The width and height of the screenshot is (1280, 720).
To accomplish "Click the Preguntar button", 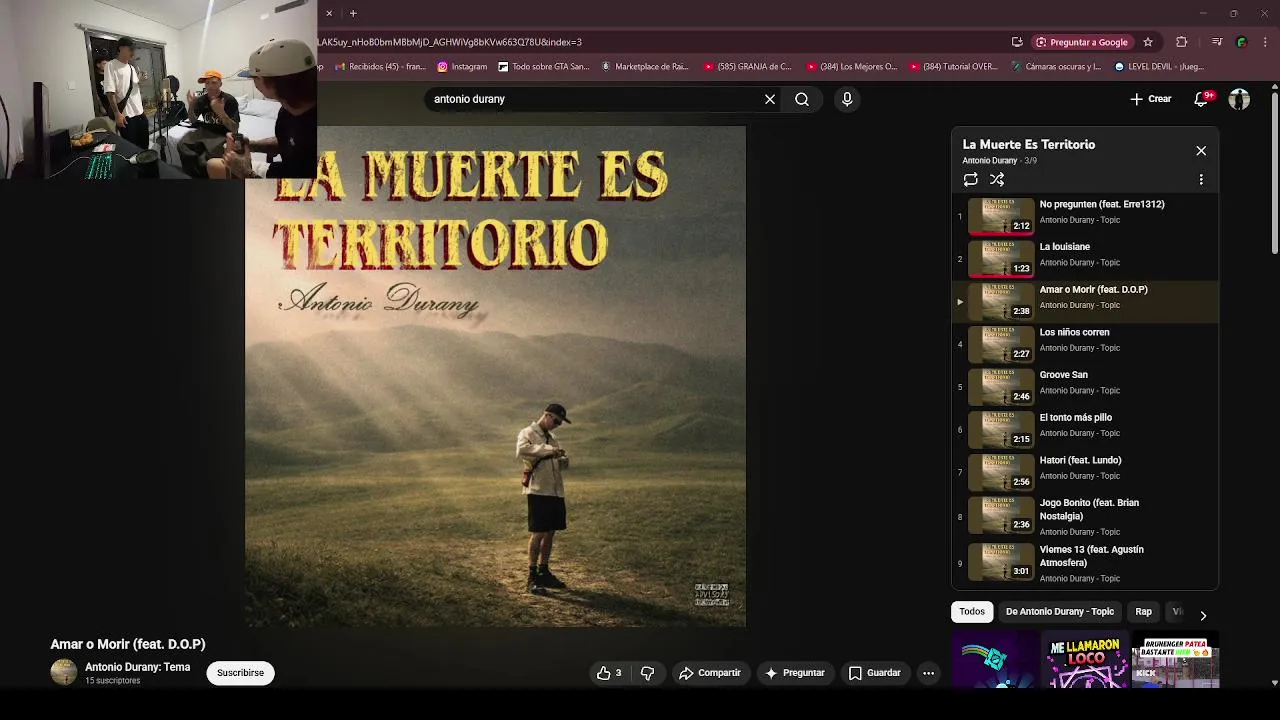I will (794, 673).
